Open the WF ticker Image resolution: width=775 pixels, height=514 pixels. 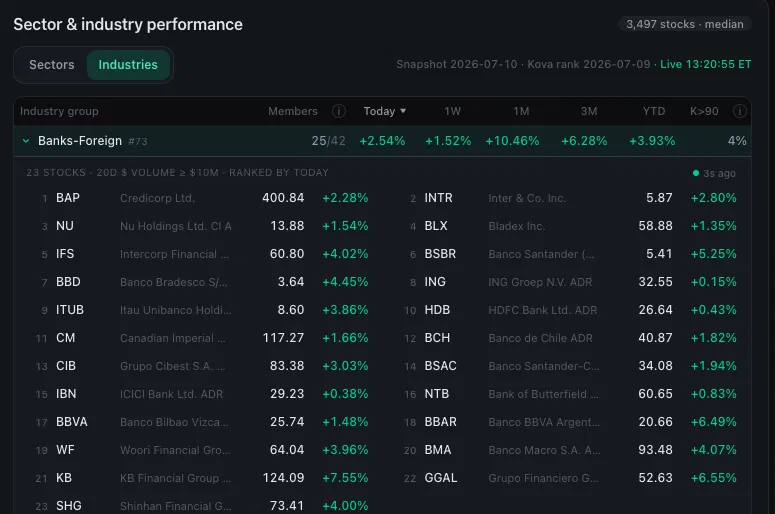tap(65, 450)
